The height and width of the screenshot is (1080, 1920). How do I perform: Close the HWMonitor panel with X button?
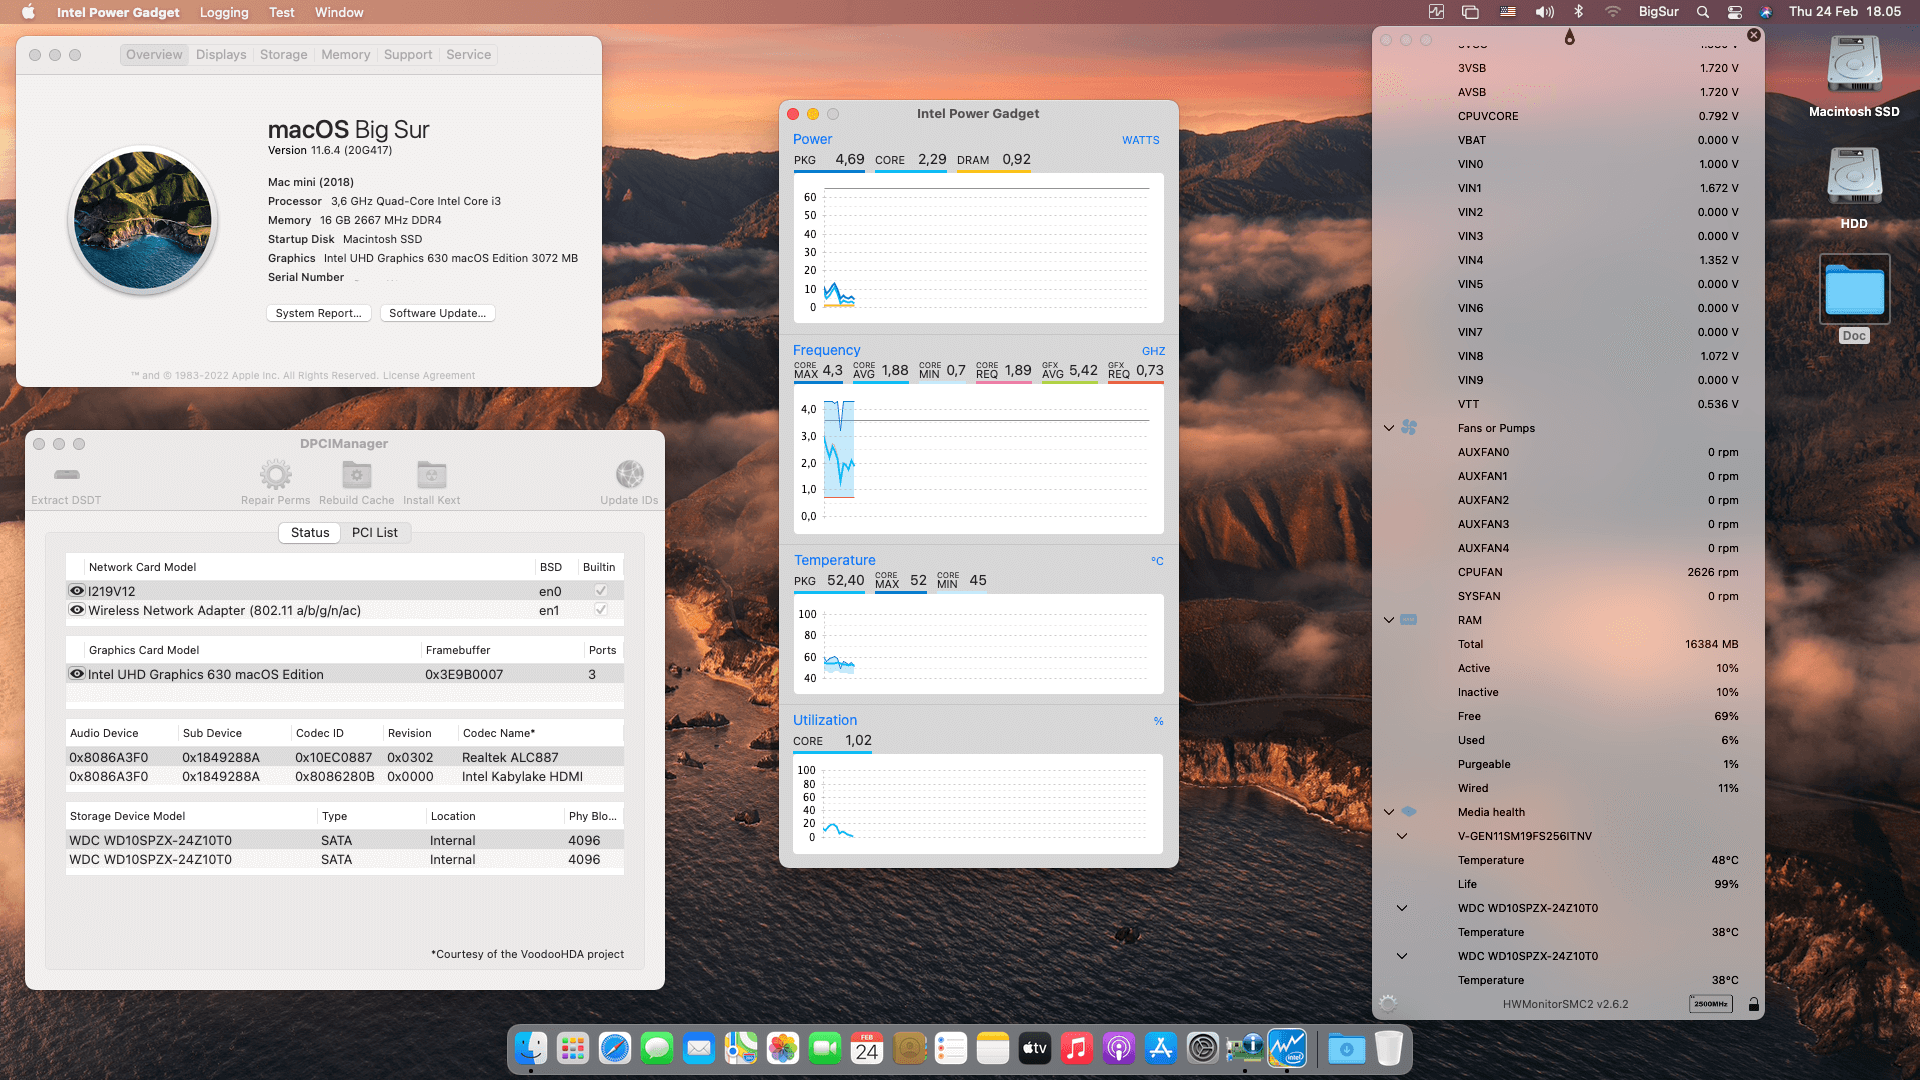coord(1754,35)
